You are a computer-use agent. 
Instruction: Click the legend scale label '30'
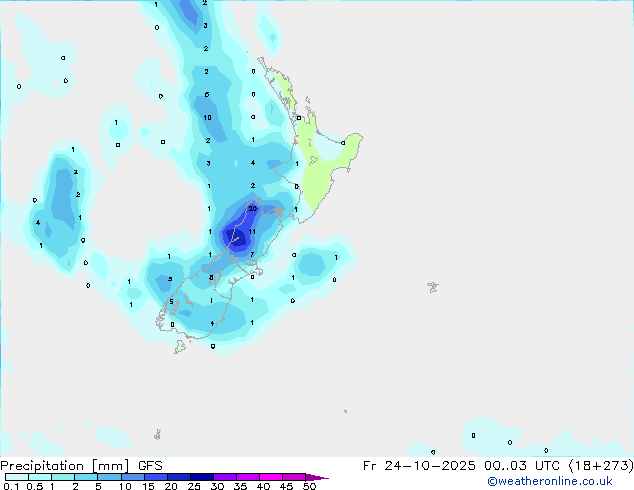(217, 486)
